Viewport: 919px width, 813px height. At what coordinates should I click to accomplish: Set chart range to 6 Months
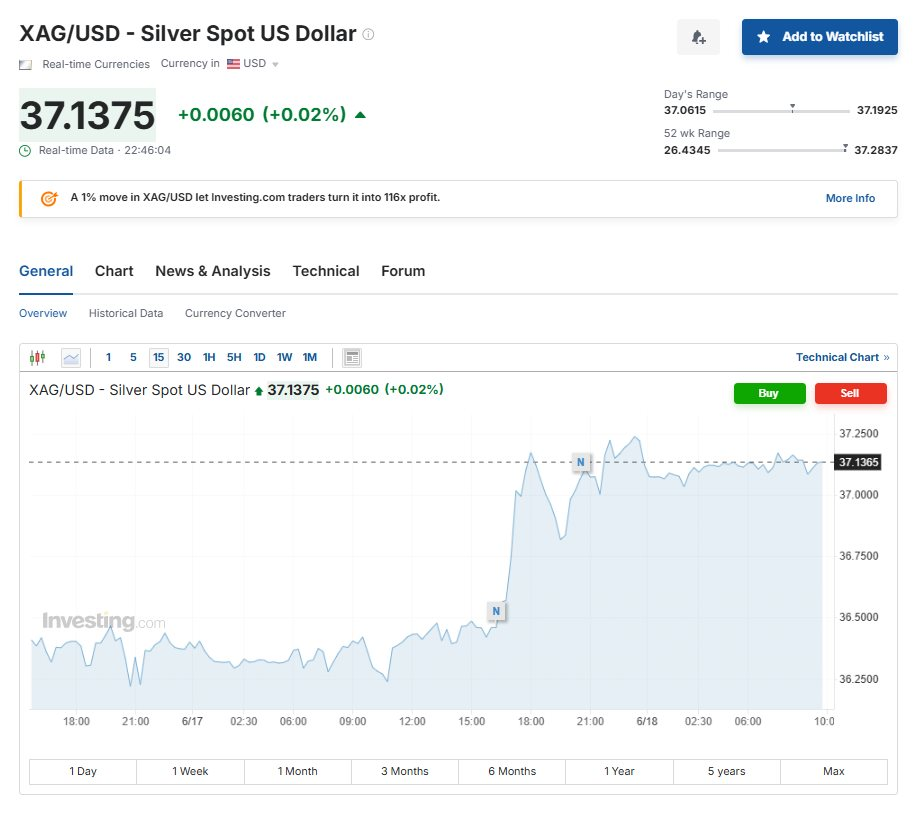512,771
